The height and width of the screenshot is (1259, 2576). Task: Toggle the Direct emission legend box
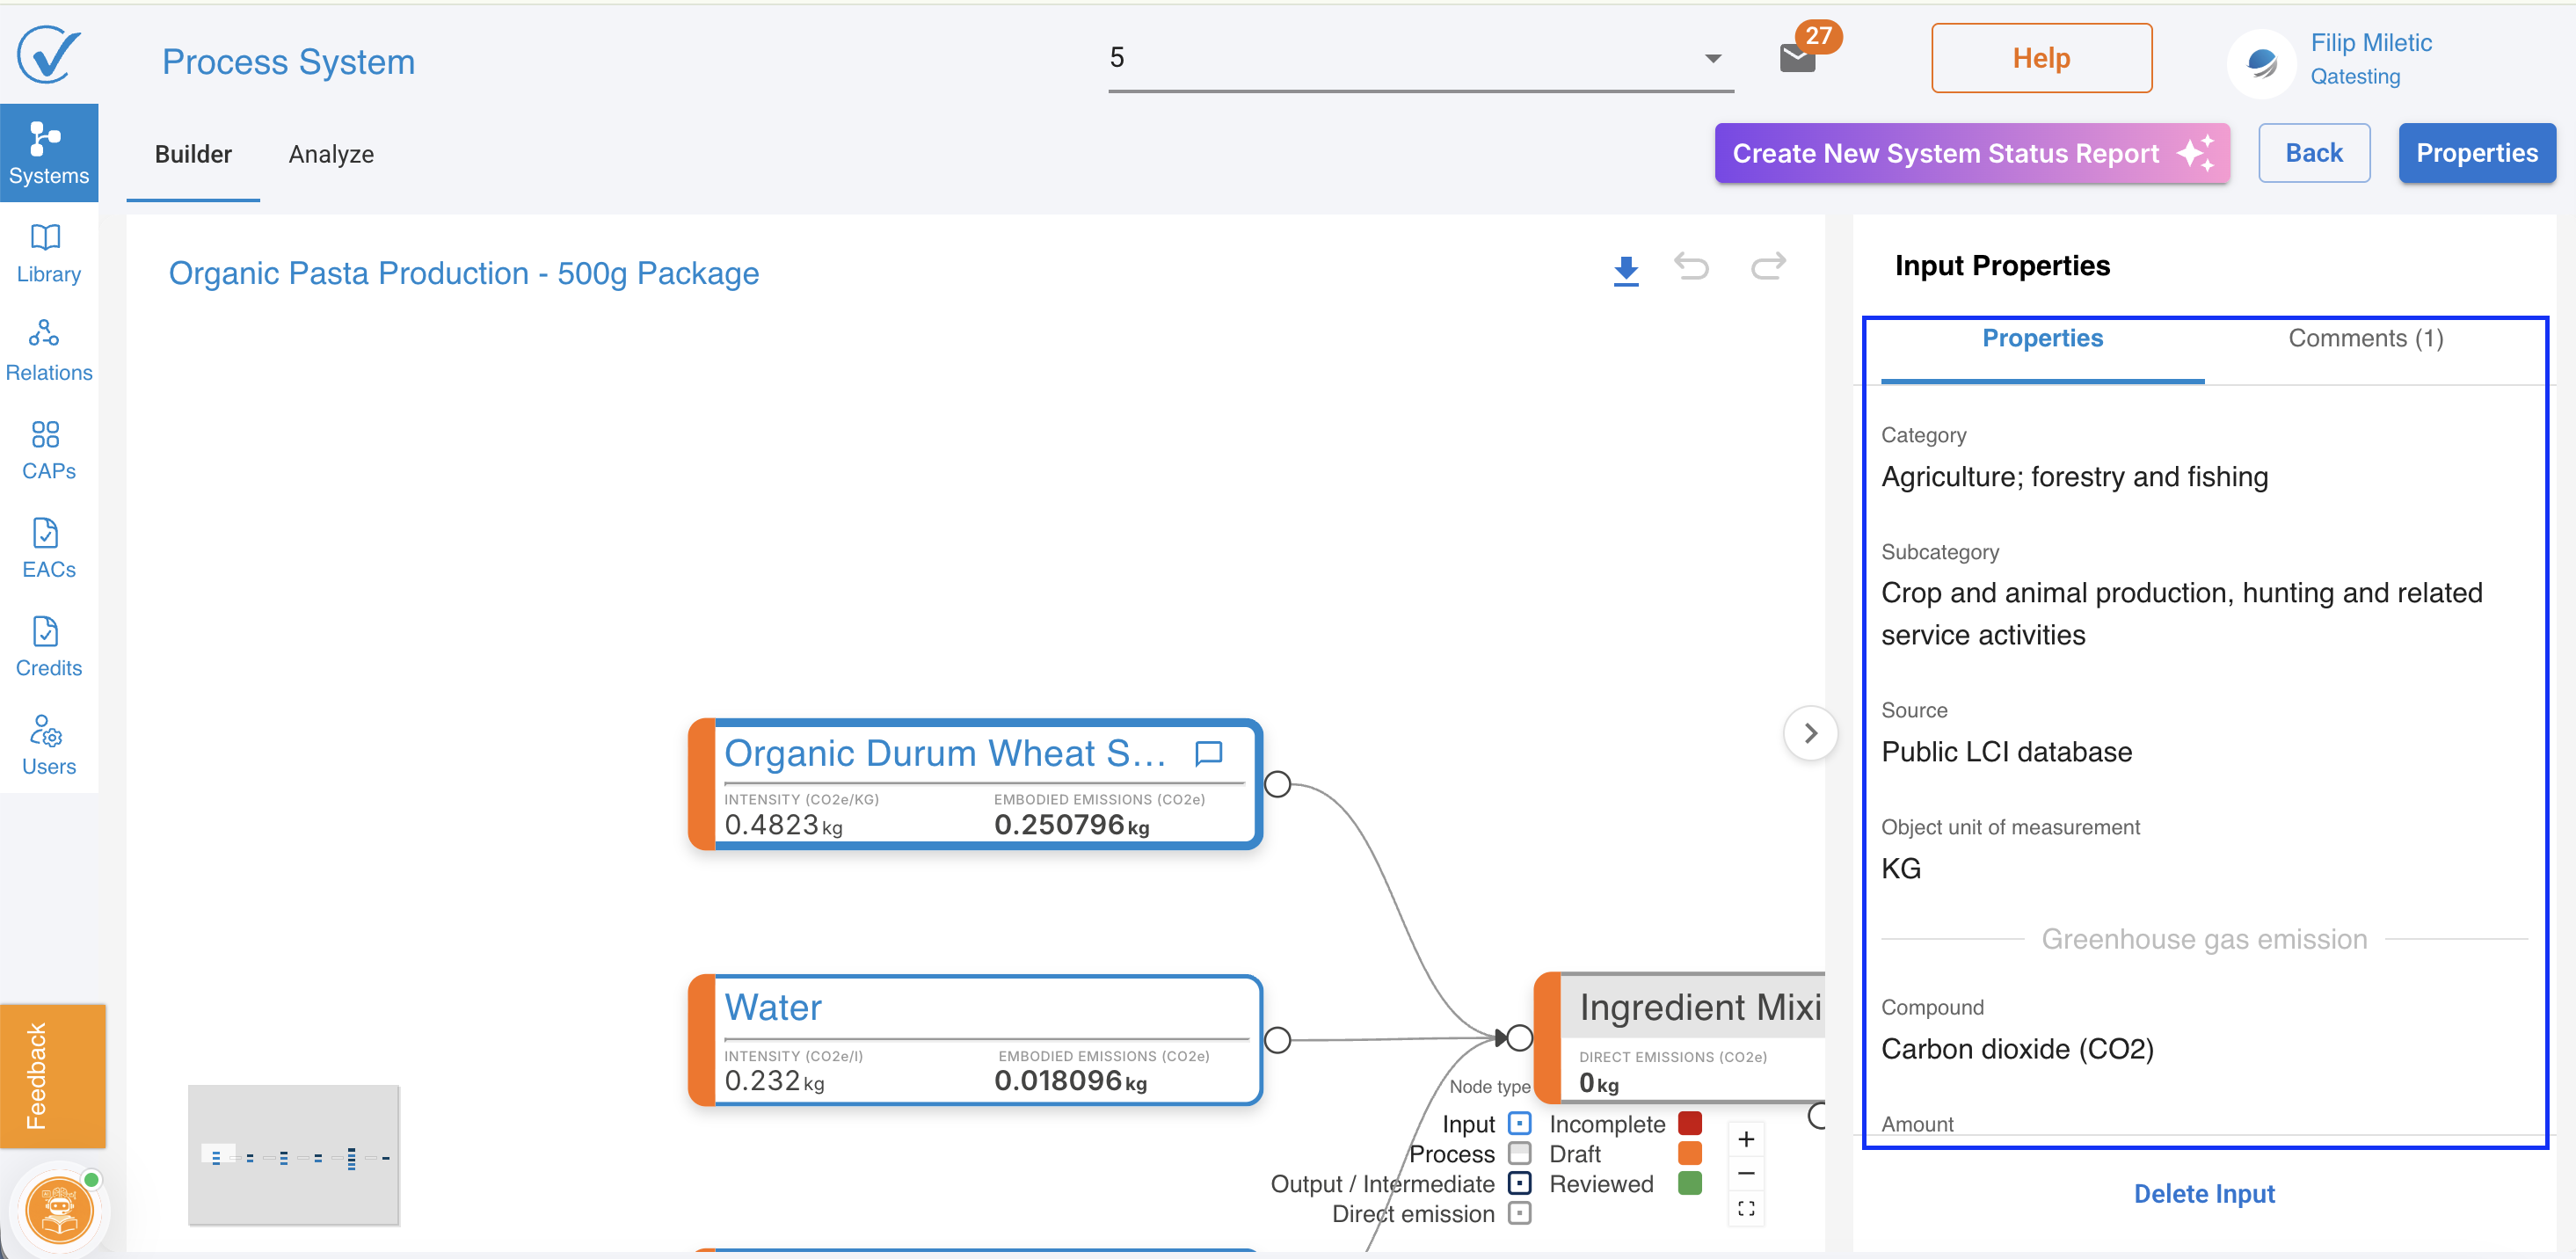(x=1519, y=1214)
